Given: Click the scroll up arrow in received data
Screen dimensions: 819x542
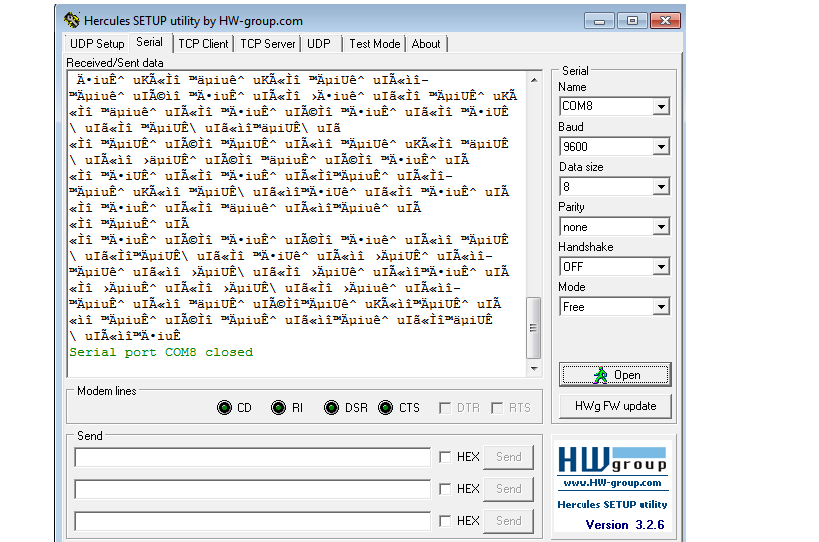Looking at the screenshot, I should 534,80.
